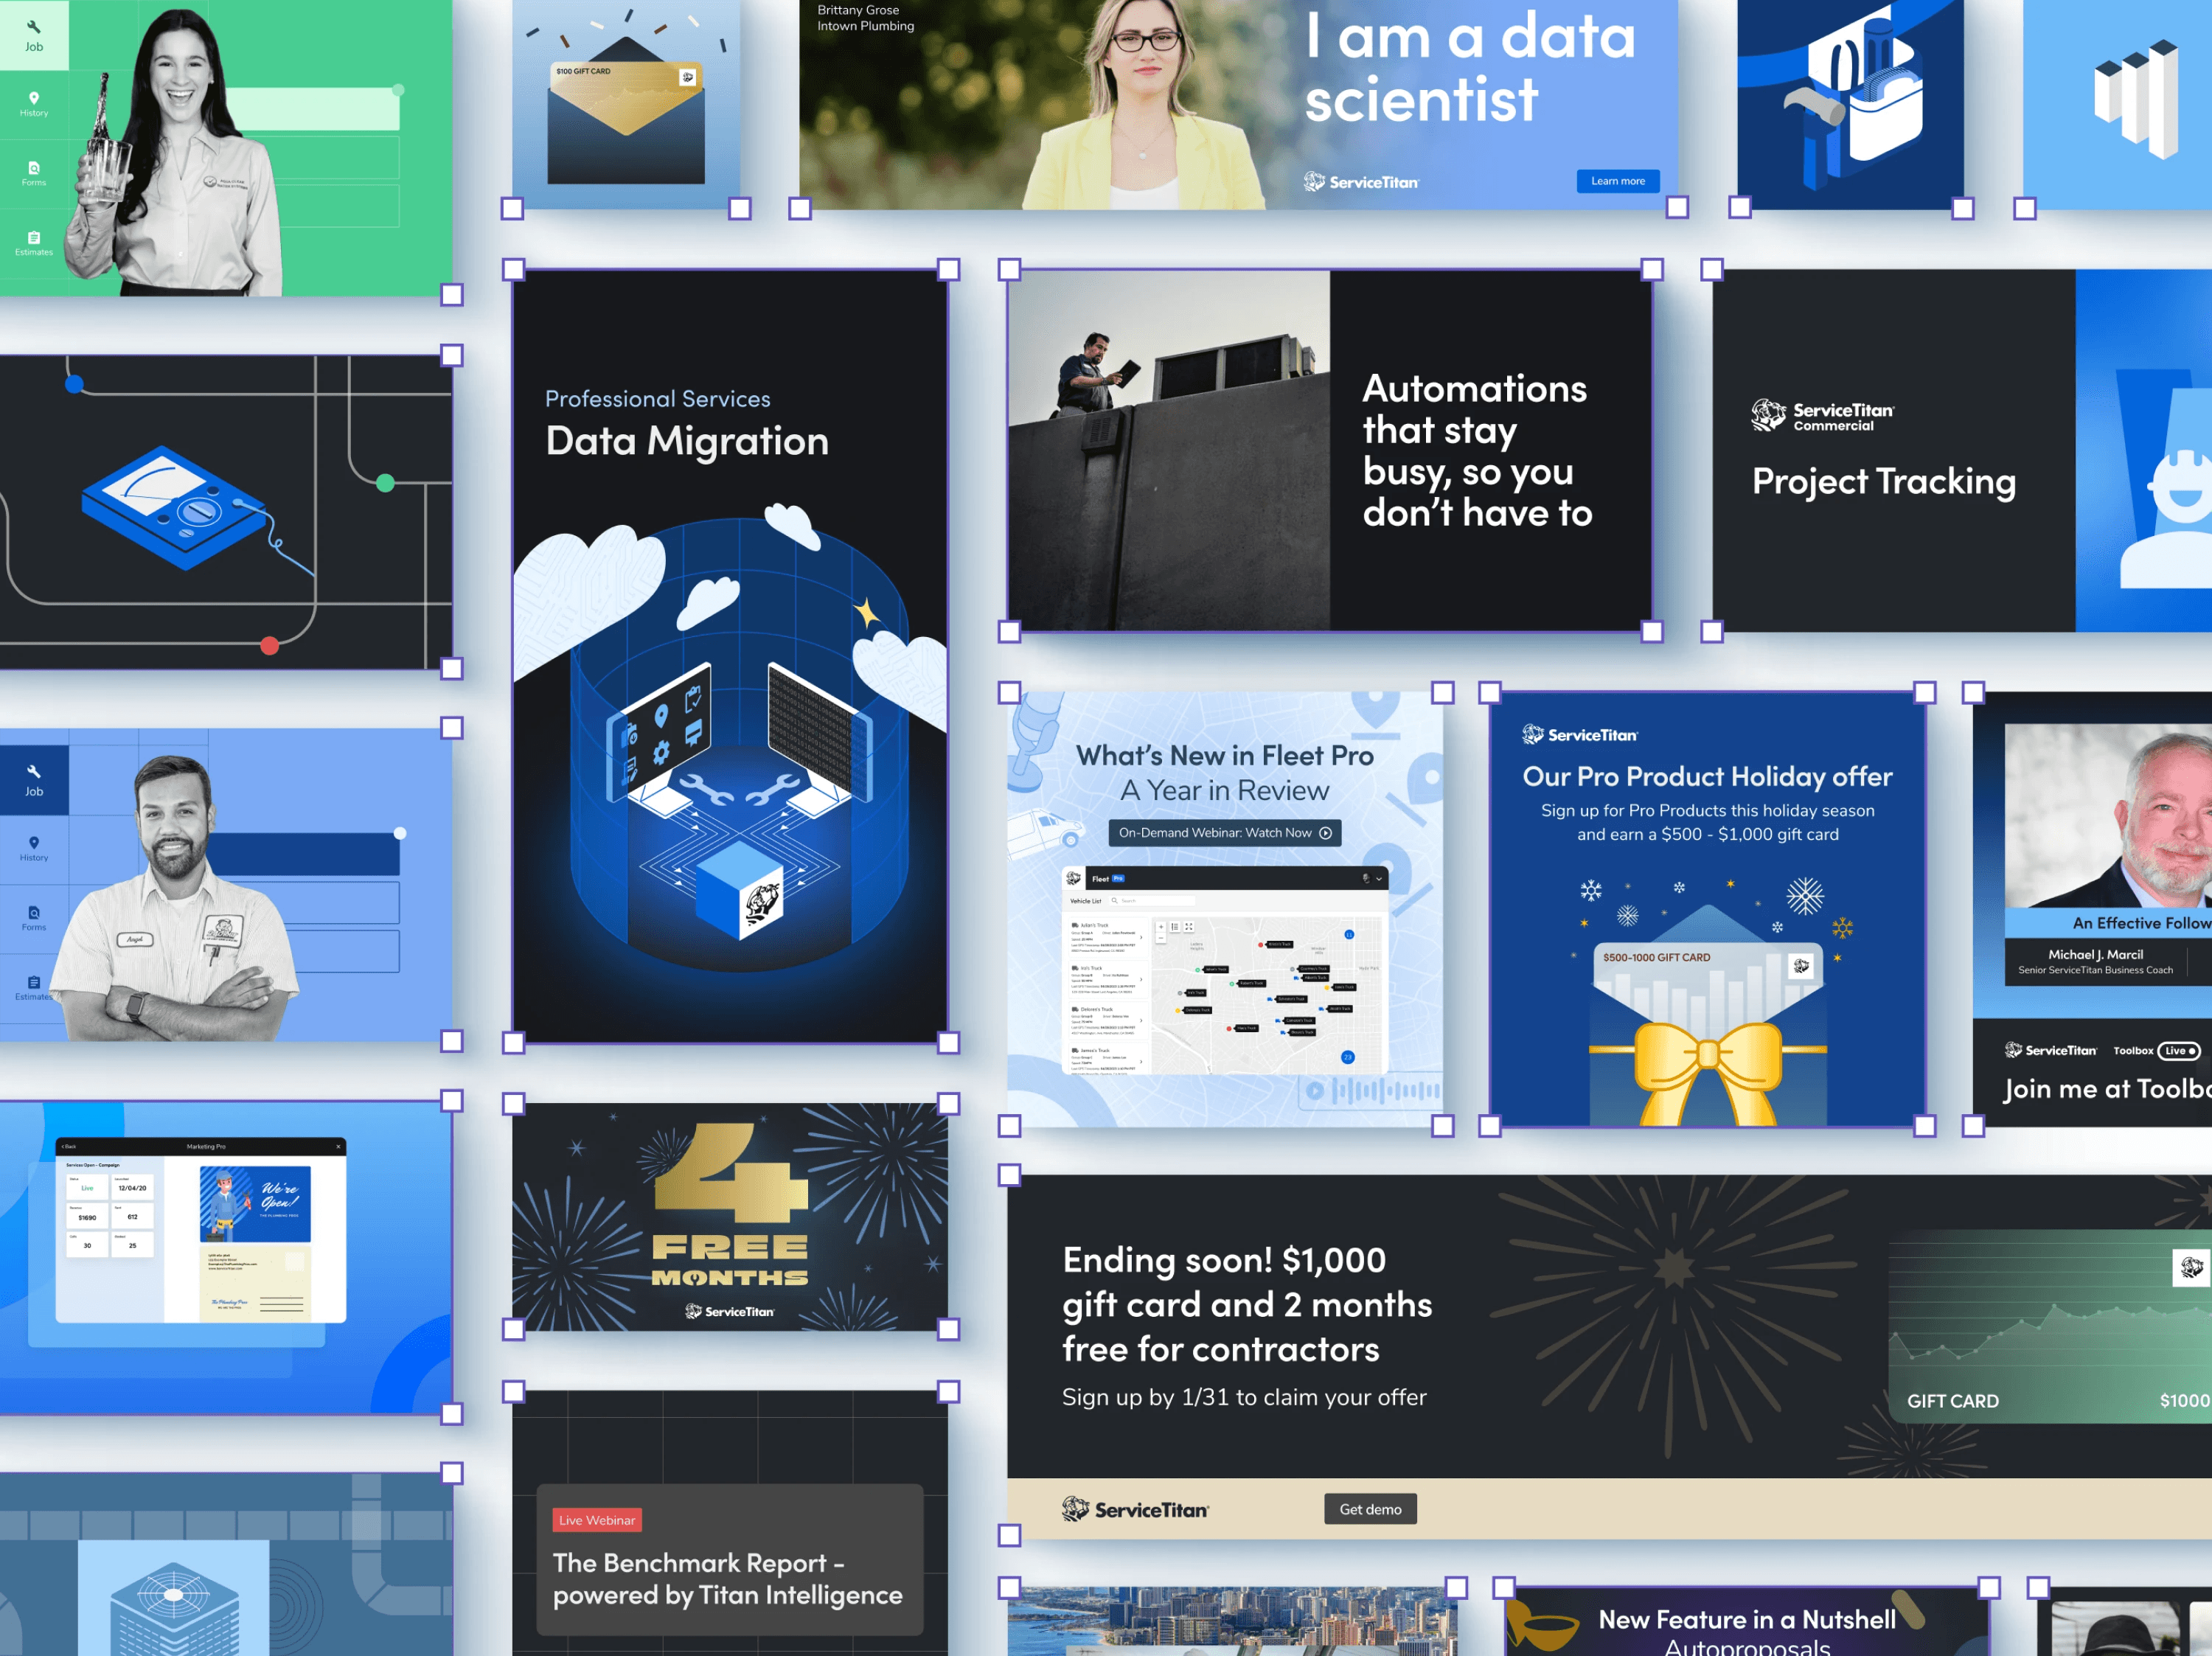Click the red Live Webinar tag

[x=597, y=1520]
